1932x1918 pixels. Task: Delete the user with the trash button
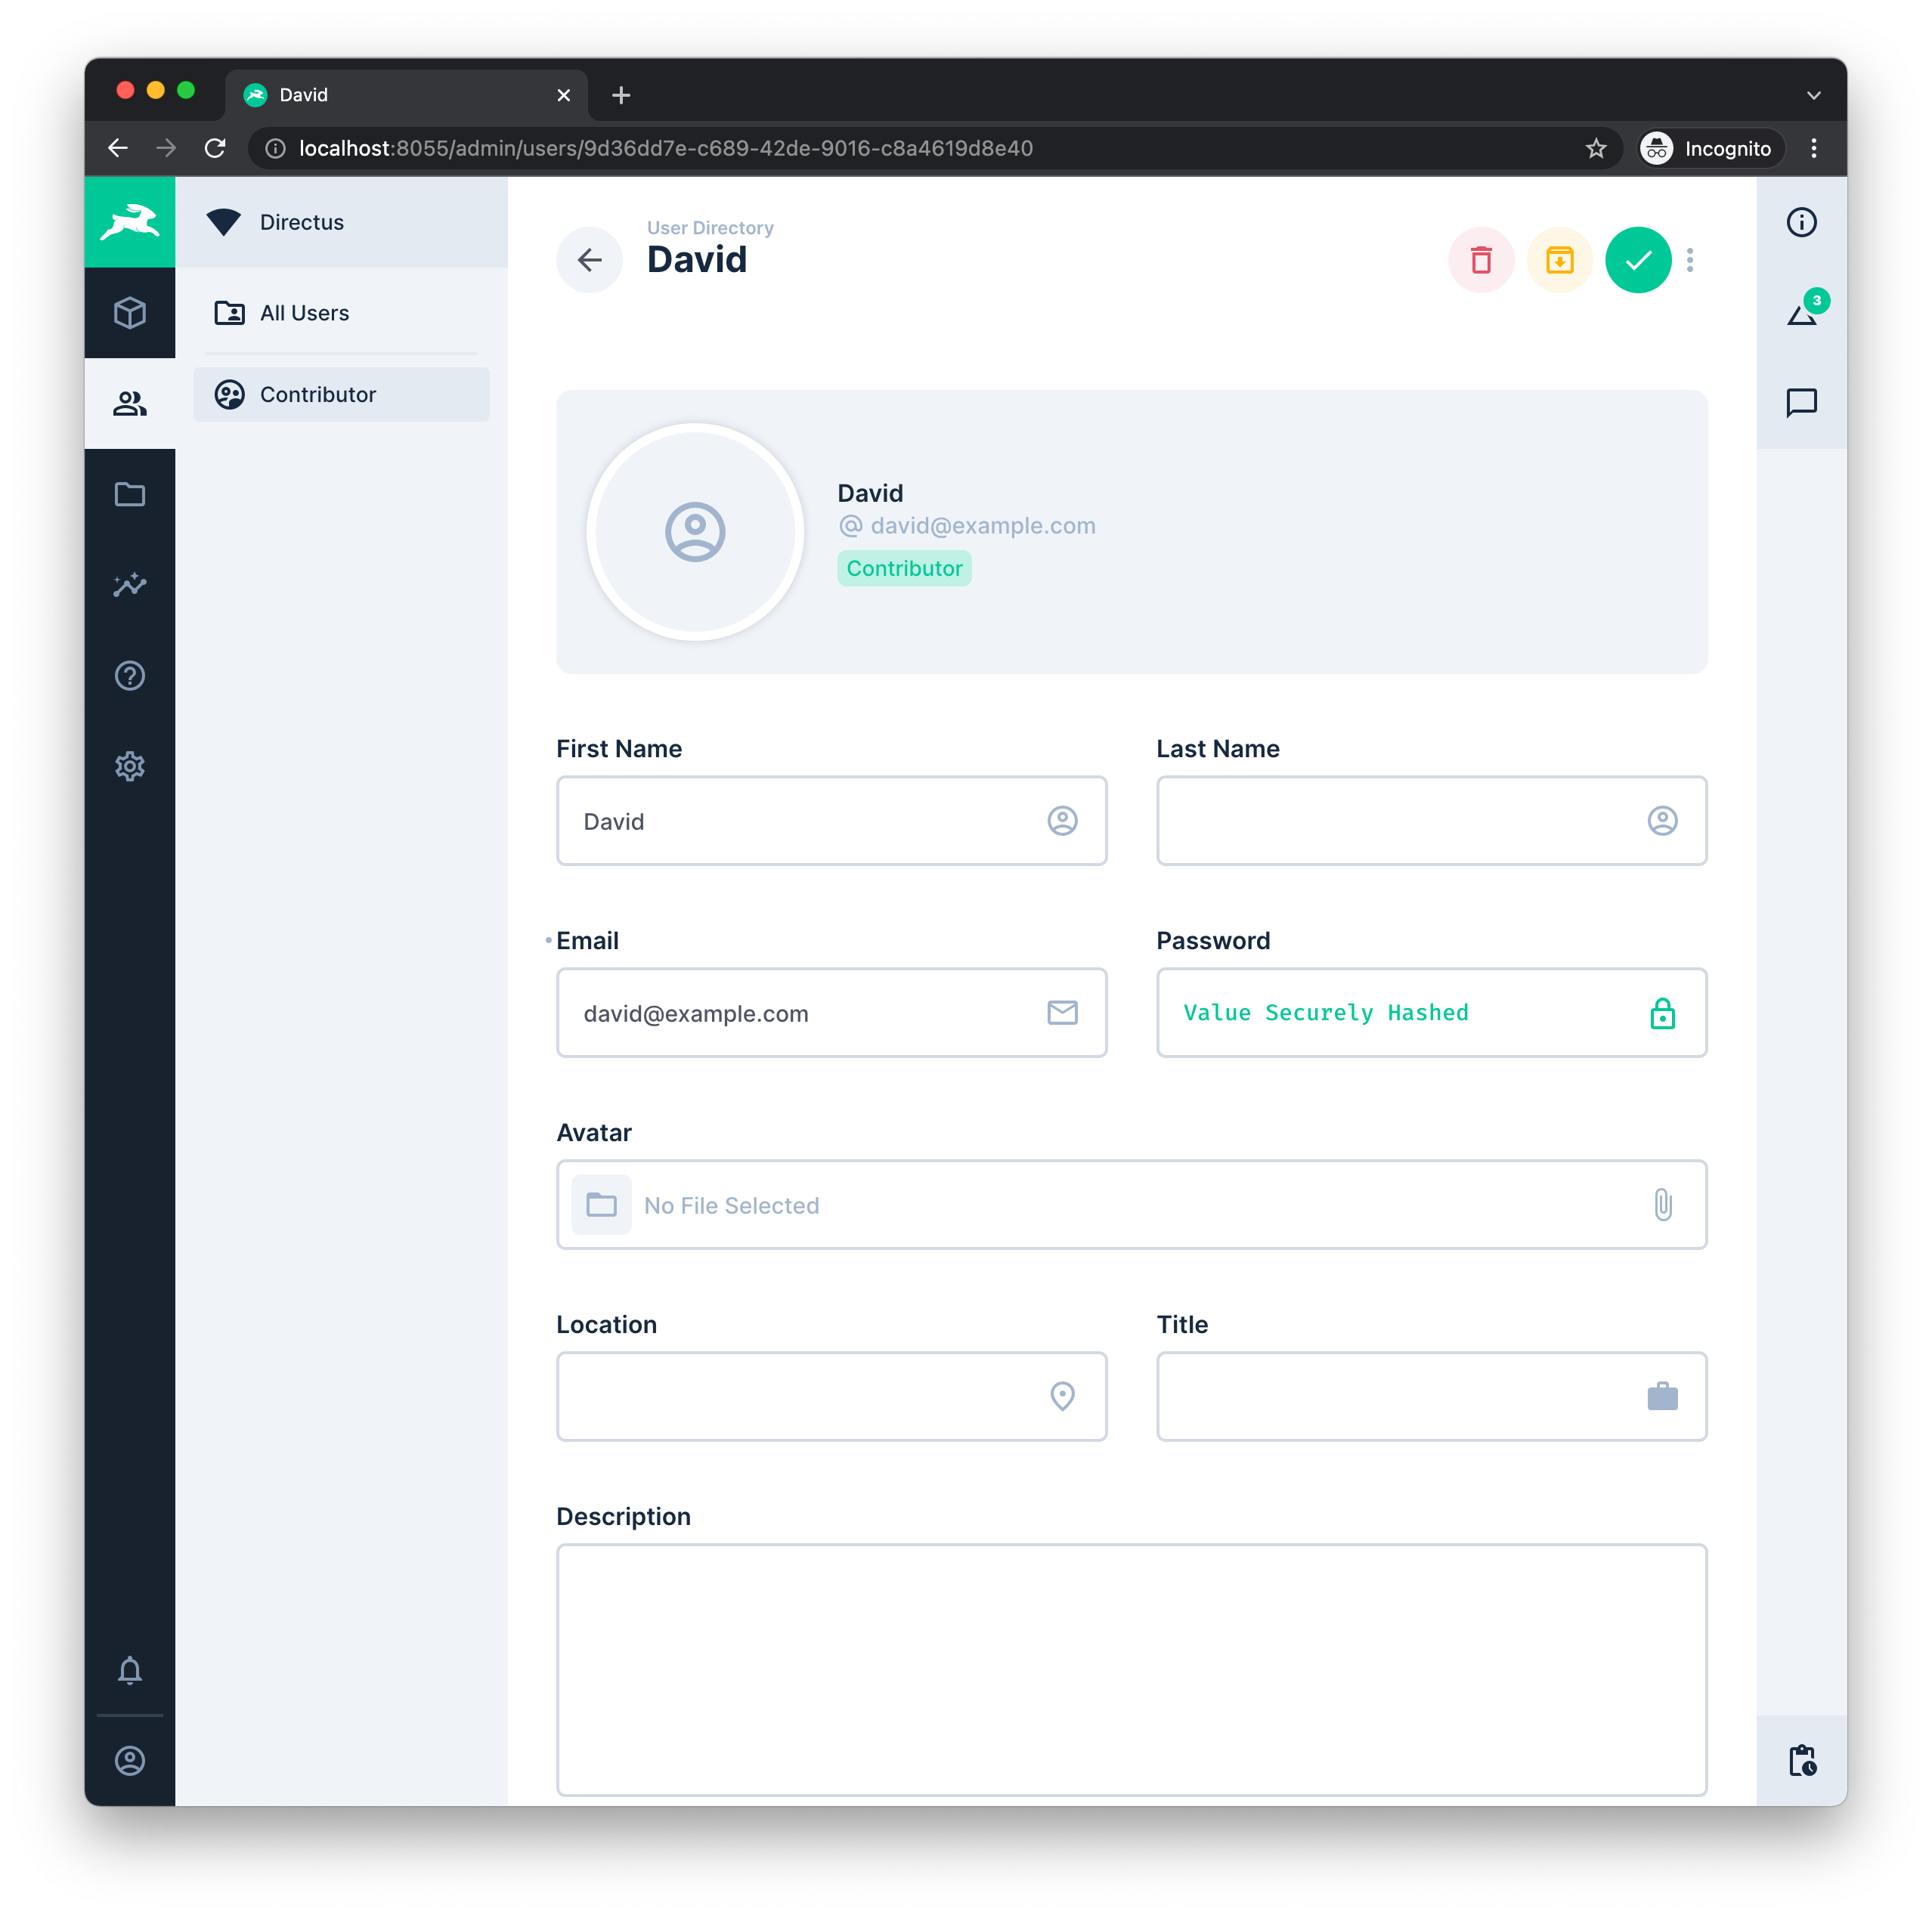tap(1481, 260)
